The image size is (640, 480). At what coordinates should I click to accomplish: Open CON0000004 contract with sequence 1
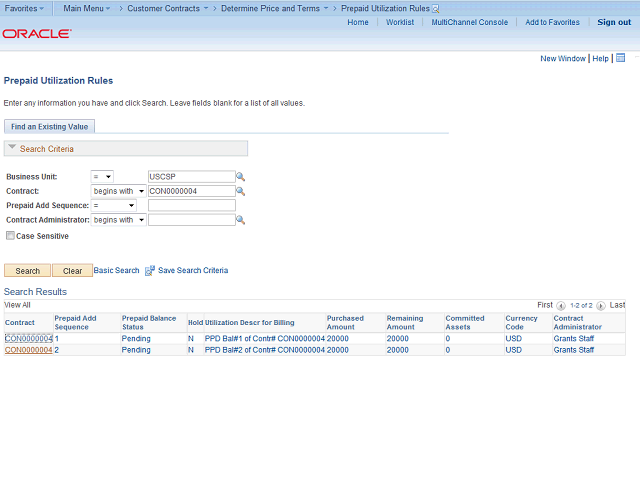[29, 339]
